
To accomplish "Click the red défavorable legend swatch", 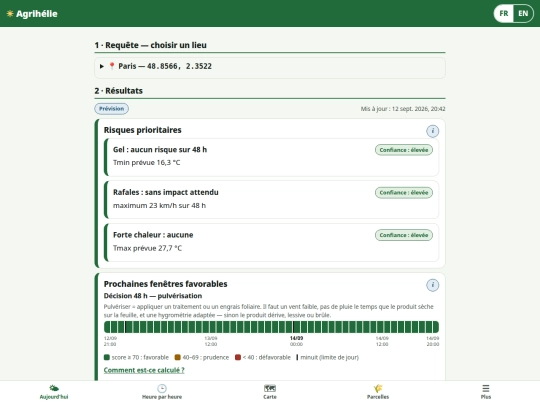I will tap(238, 357).
